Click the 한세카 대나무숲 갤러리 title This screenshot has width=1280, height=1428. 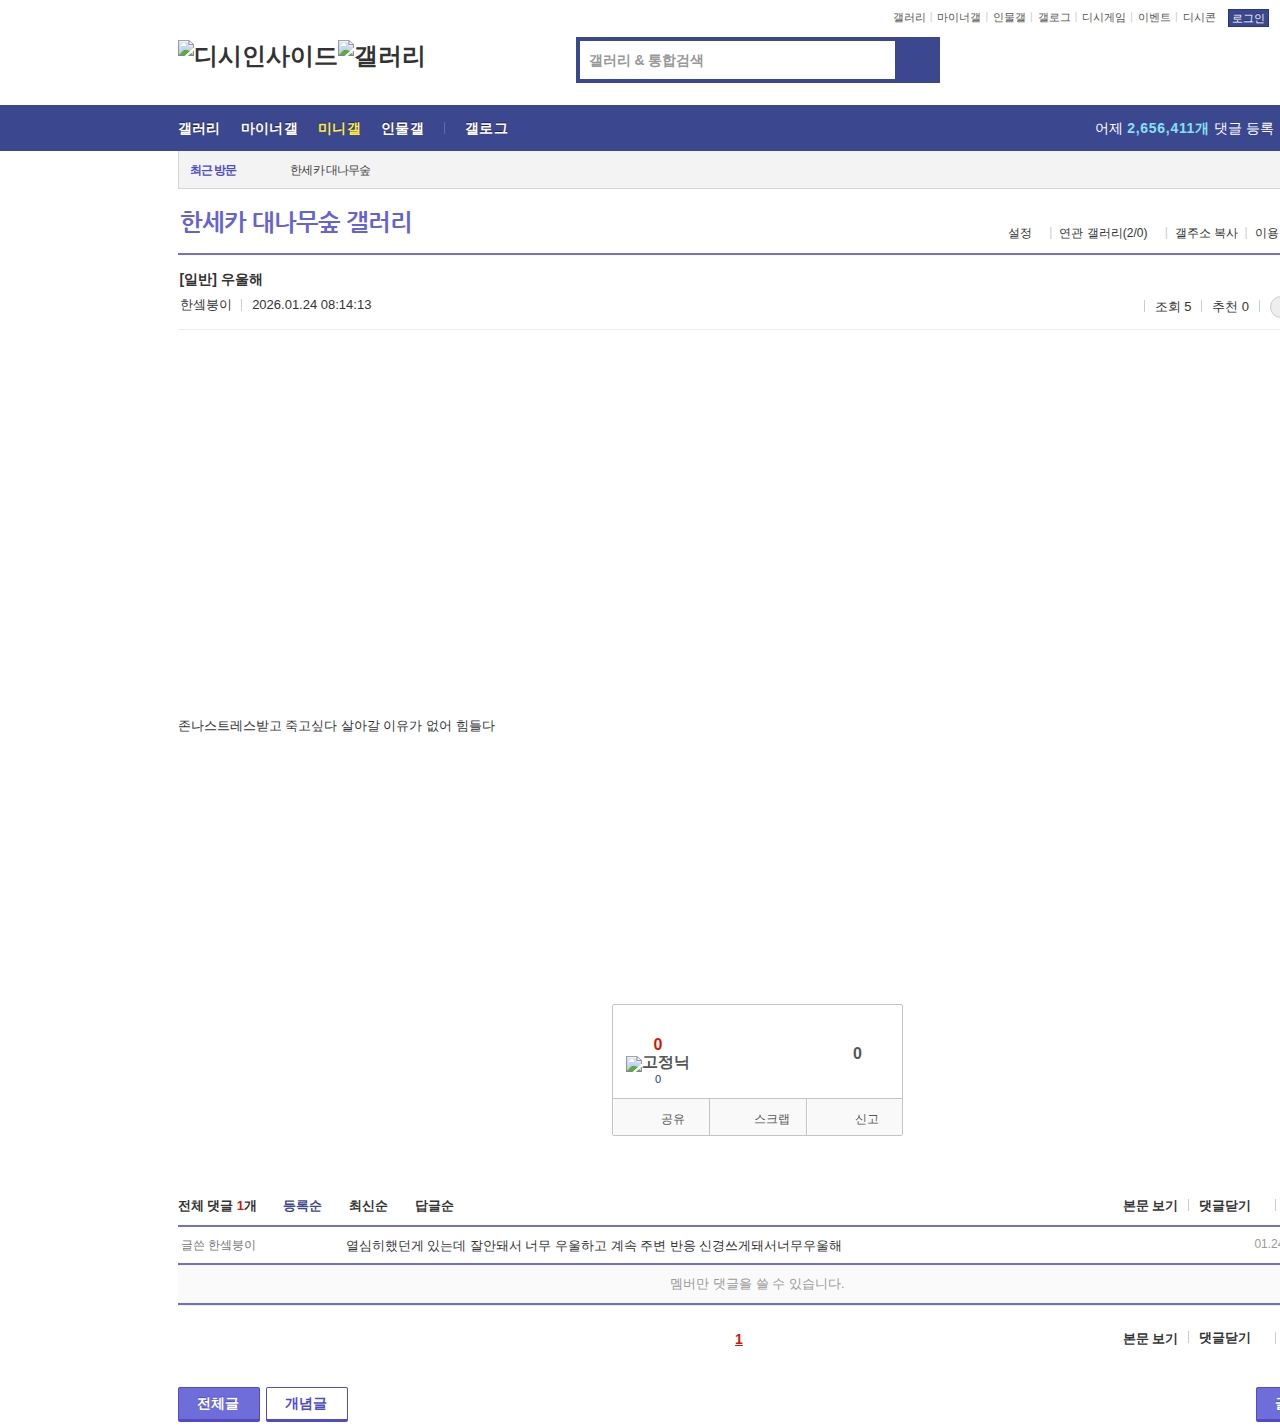click(x=296, y=222)
